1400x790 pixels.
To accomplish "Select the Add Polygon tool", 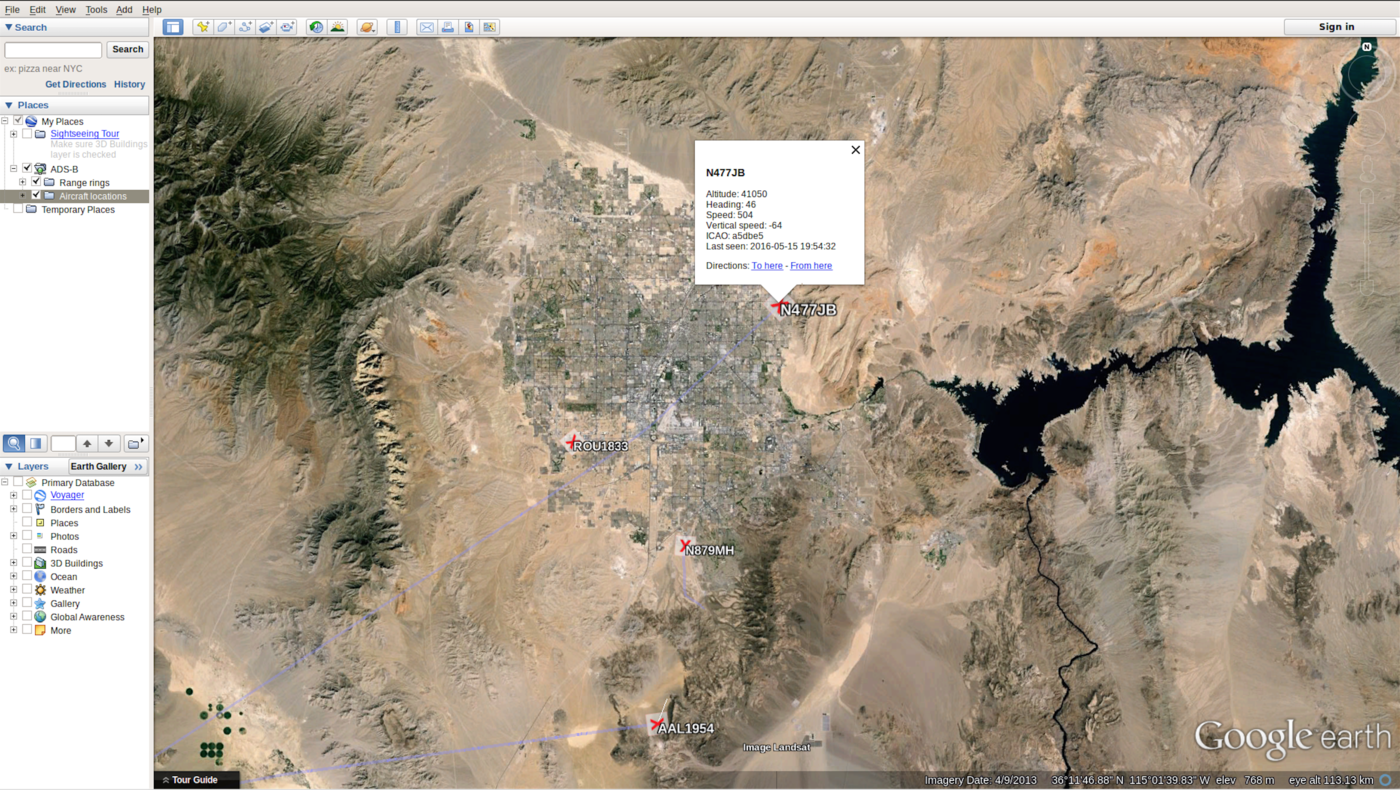I will point(223,26).
